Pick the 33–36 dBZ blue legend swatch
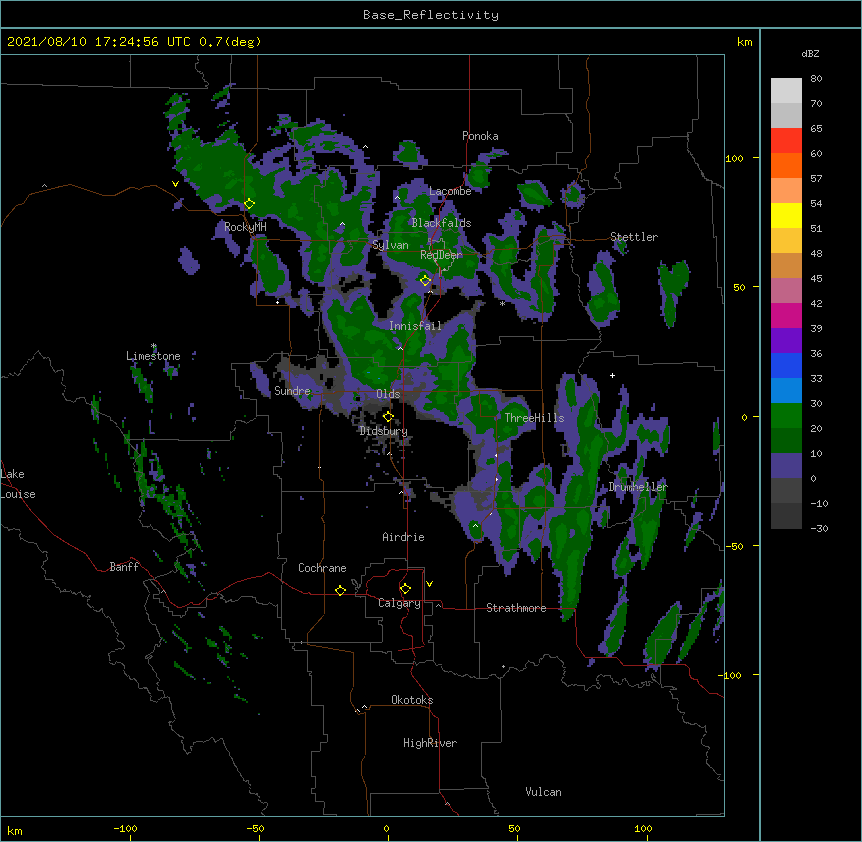862x842 pixels. (x=786, y=365)
